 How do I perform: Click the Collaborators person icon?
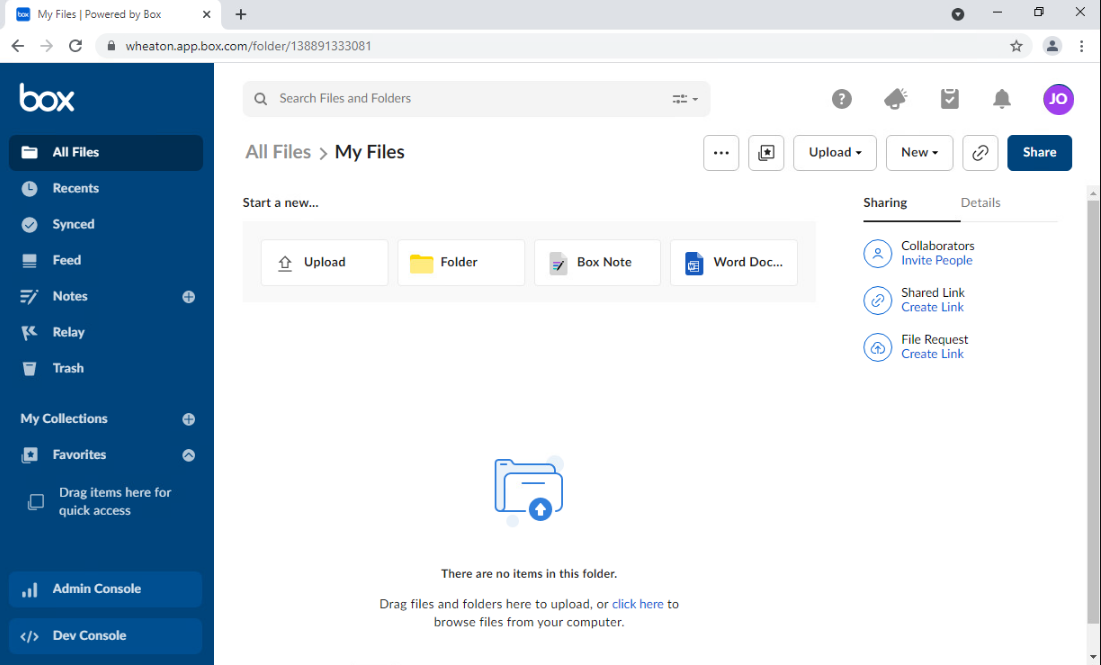[x=878, y=254]
